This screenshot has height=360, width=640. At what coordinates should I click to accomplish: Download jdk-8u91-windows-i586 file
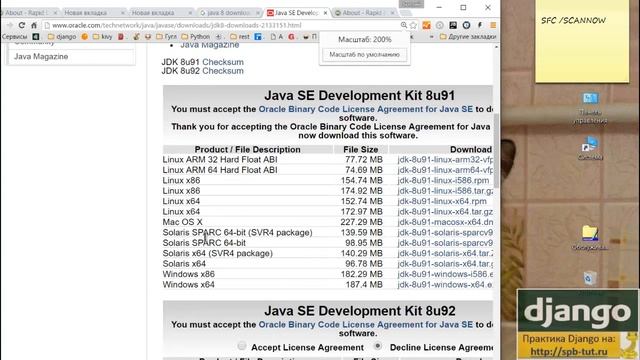(445, 274)
